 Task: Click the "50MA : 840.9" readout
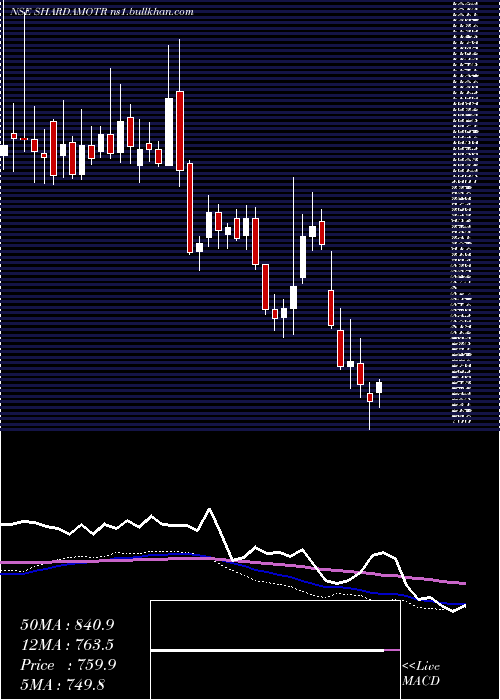tap(67, 625)
